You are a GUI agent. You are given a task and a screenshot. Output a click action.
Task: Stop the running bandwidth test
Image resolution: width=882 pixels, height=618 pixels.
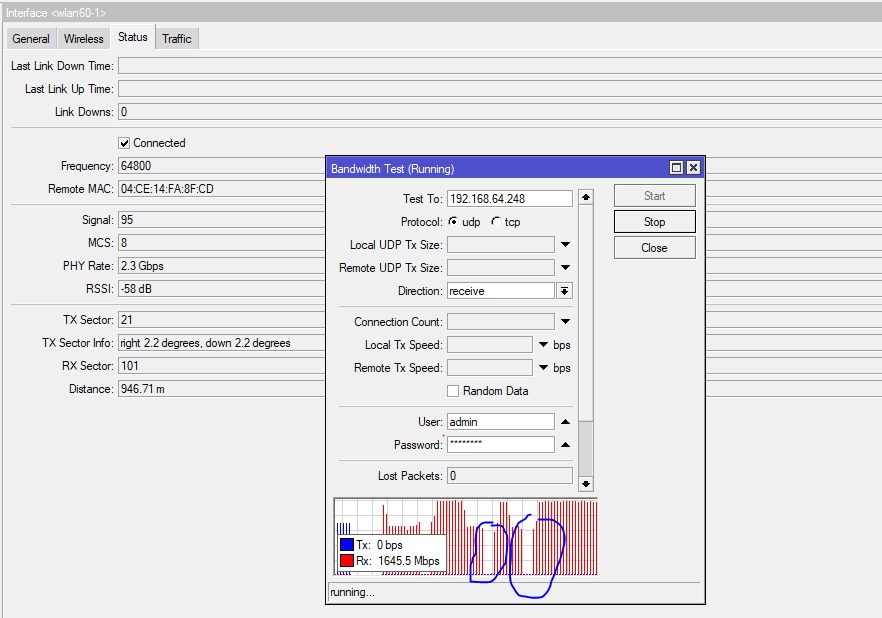tap(654, 222)
